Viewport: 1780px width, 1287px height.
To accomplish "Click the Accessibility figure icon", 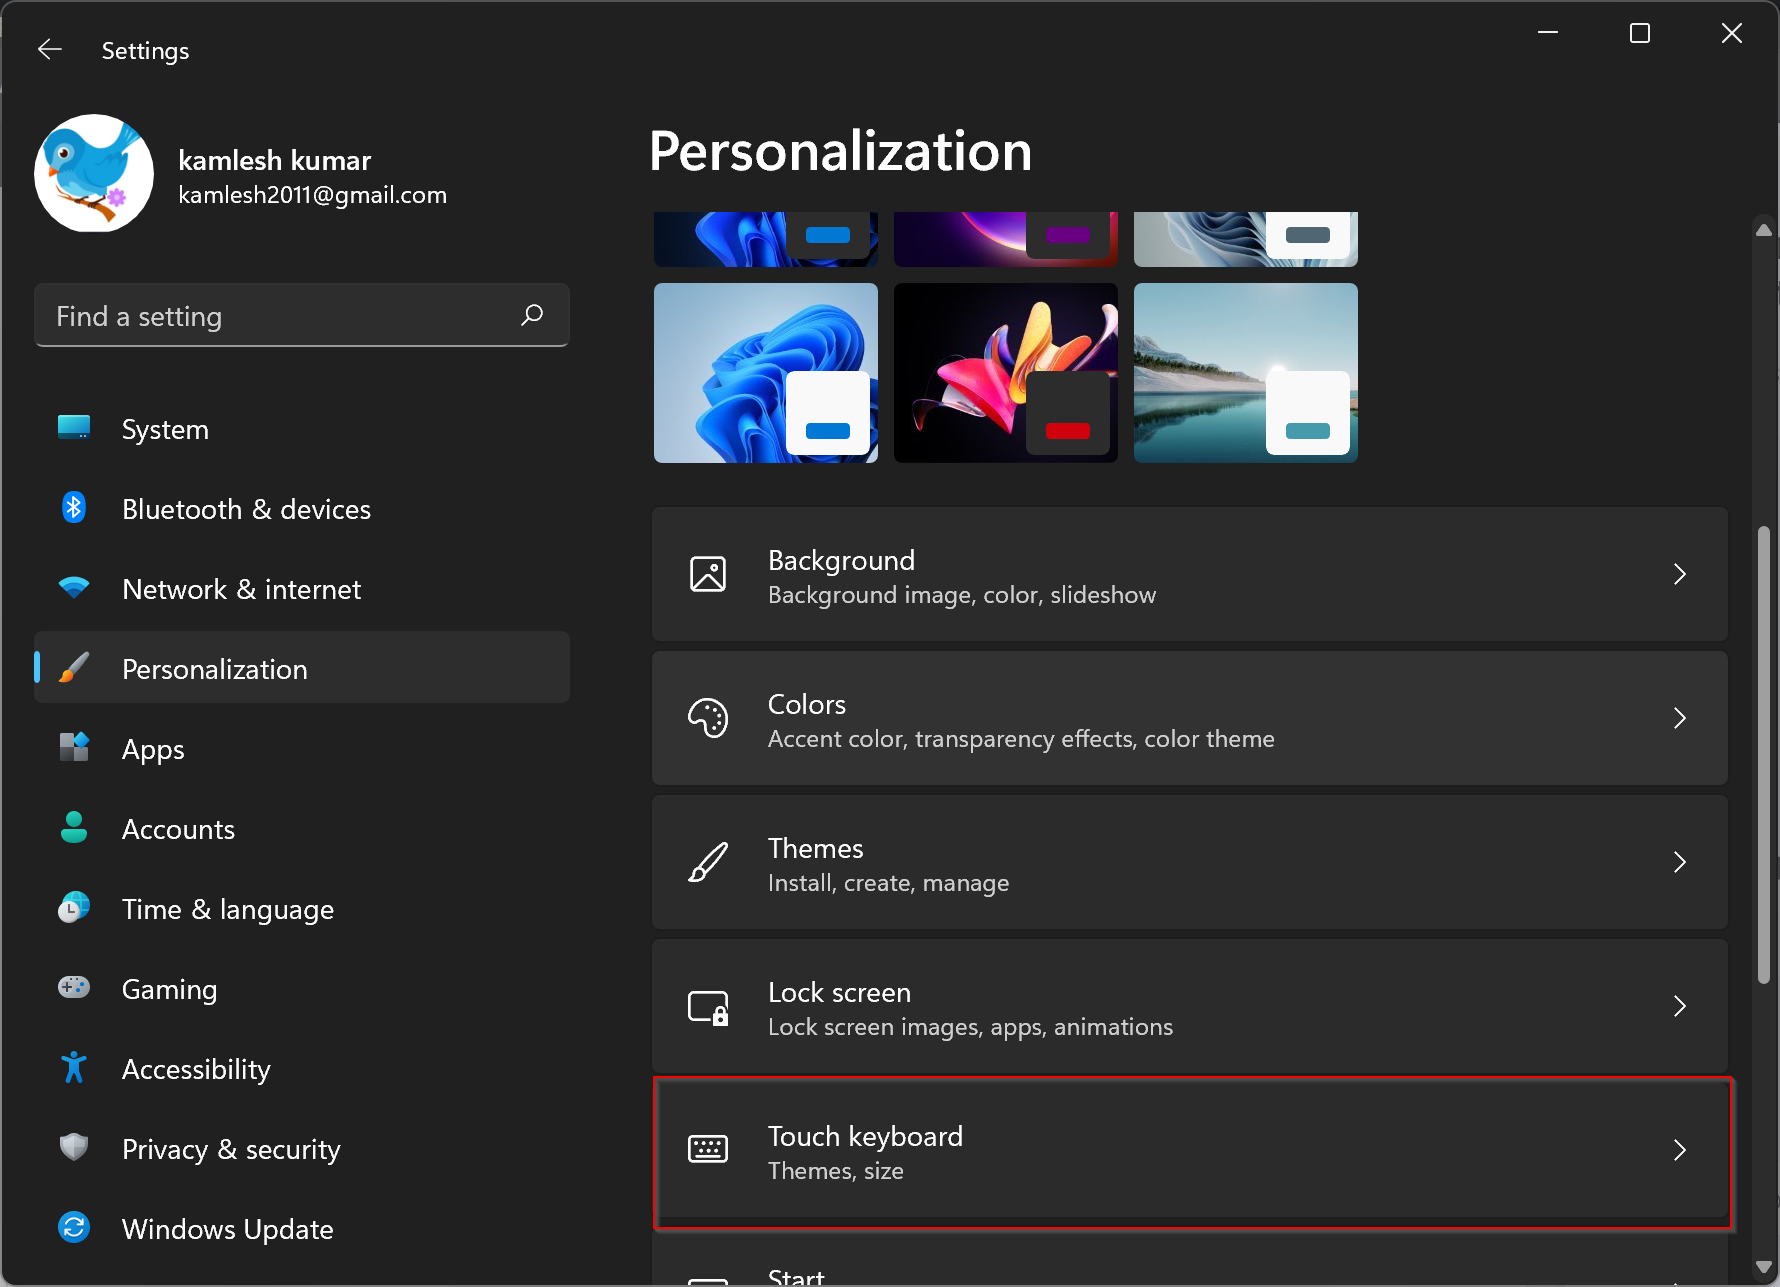I will click(x=74, y=1068).
